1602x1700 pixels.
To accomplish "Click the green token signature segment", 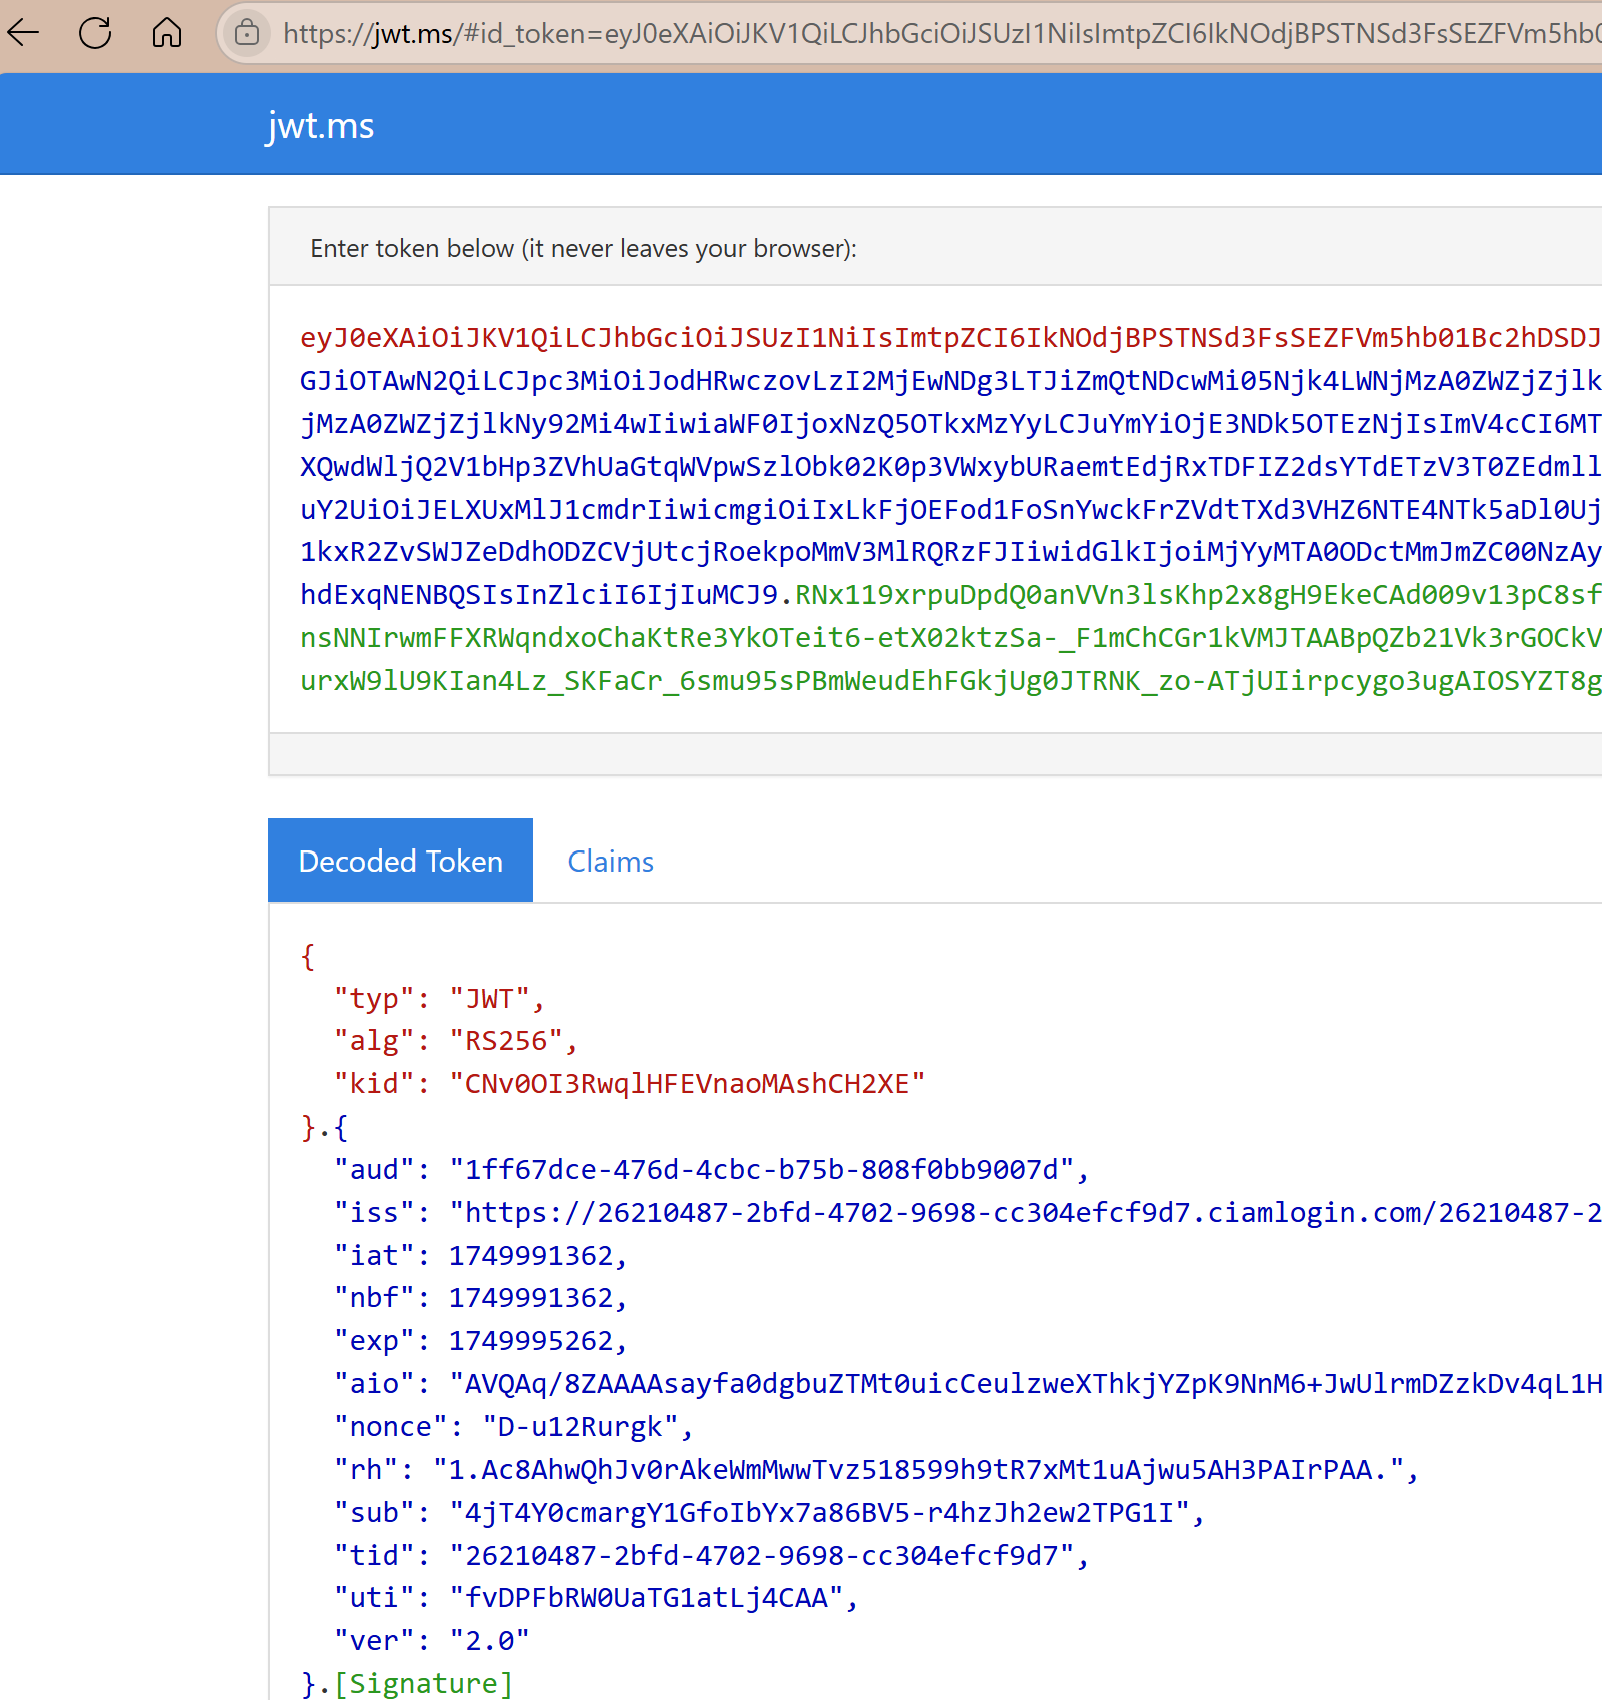I will [x=951, y=638].
